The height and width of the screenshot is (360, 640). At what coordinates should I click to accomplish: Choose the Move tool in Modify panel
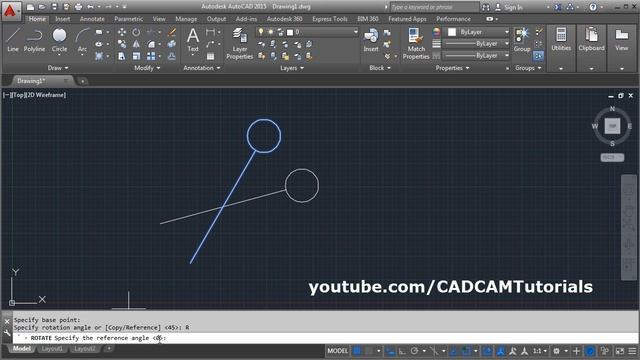click(122, 32)
